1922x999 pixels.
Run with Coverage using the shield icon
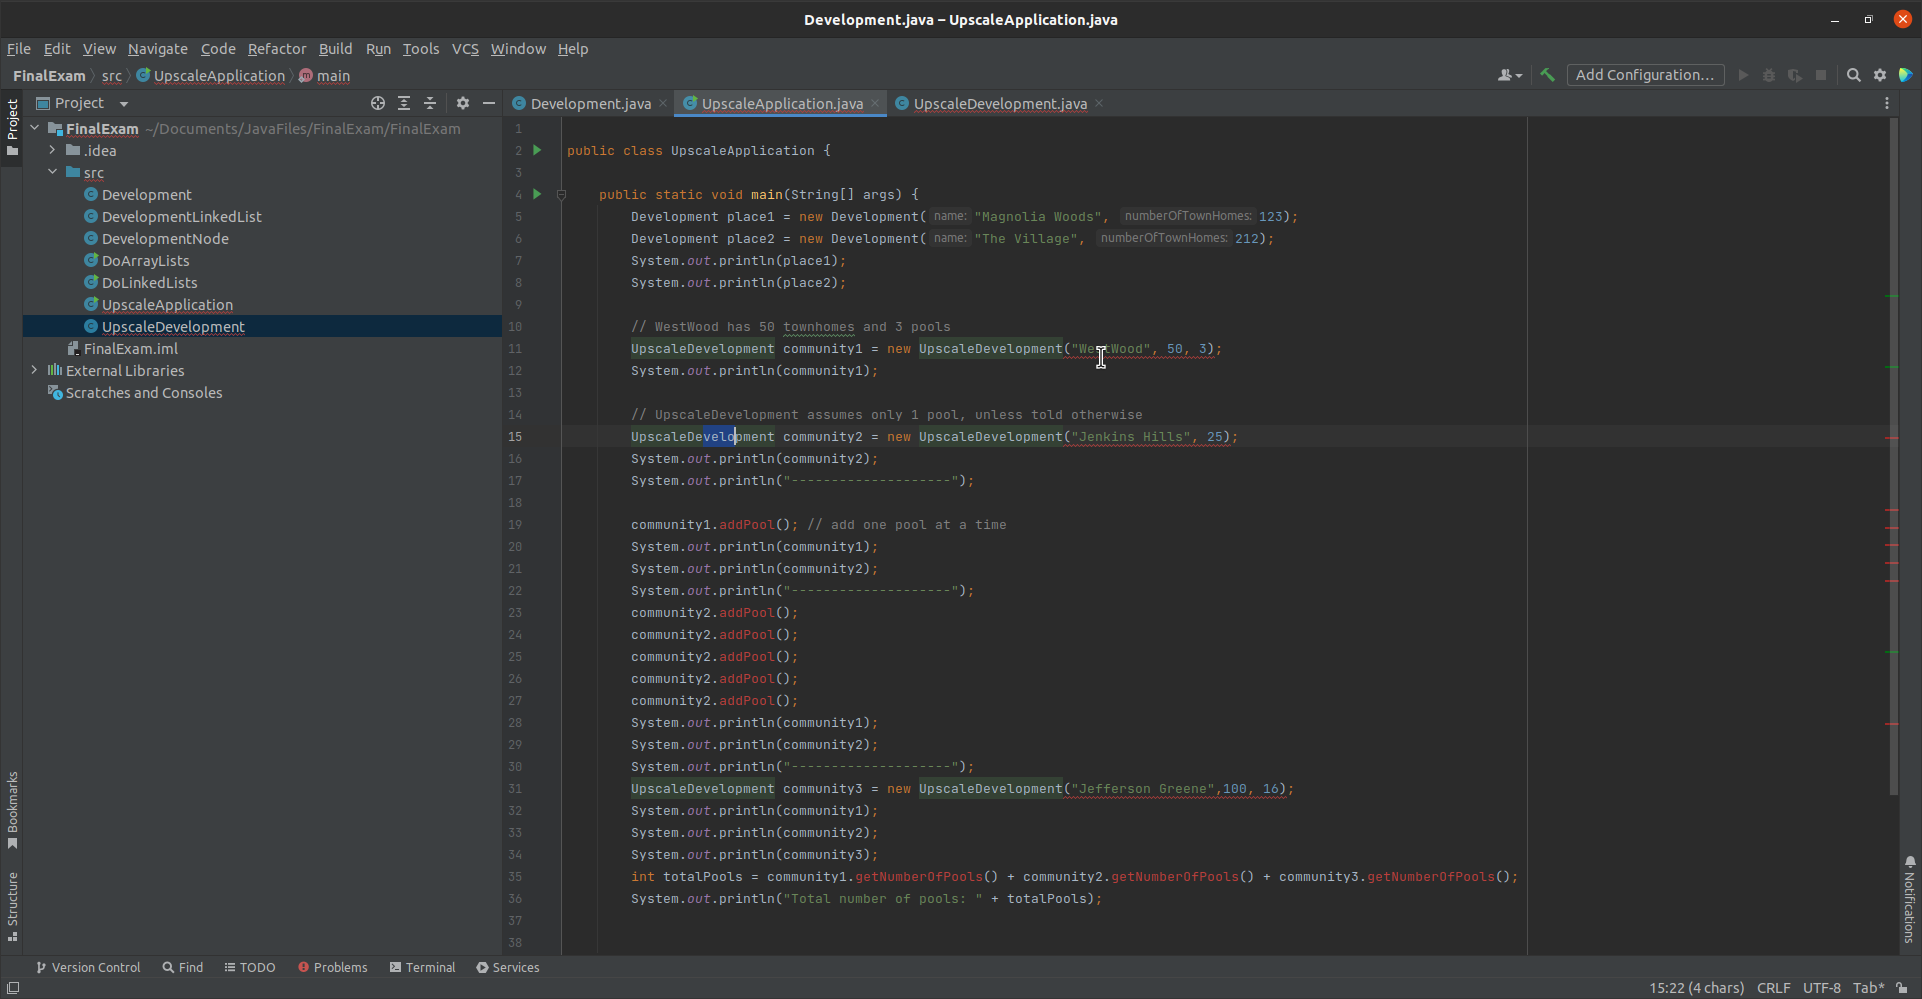(x=1796, y=75)
